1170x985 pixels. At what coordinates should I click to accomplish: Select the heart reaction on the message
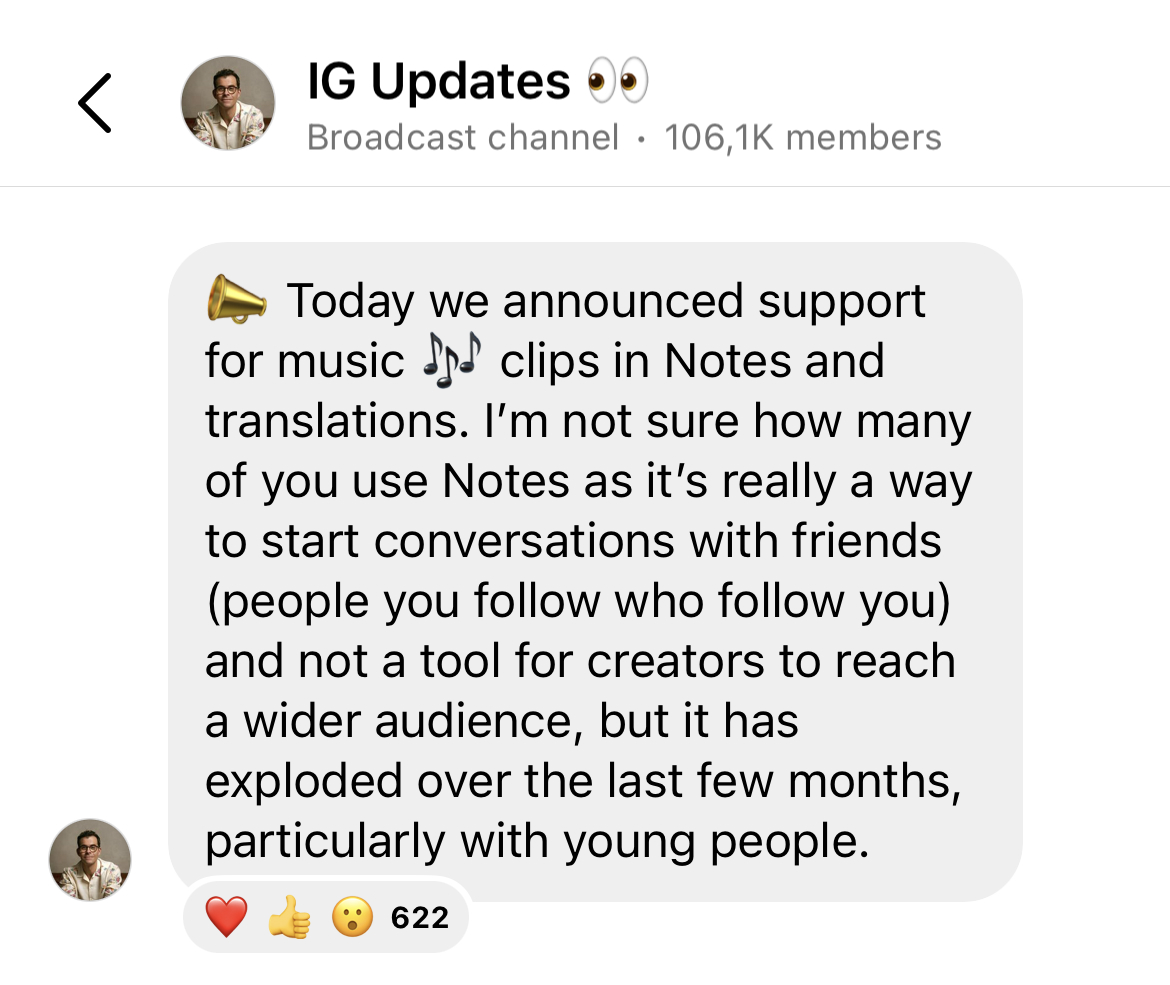click(225, 915)
